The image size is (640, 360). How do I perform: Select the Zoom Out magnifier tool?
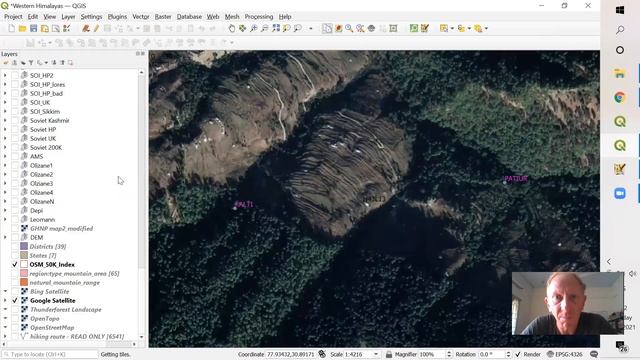(x=265, y=29)
